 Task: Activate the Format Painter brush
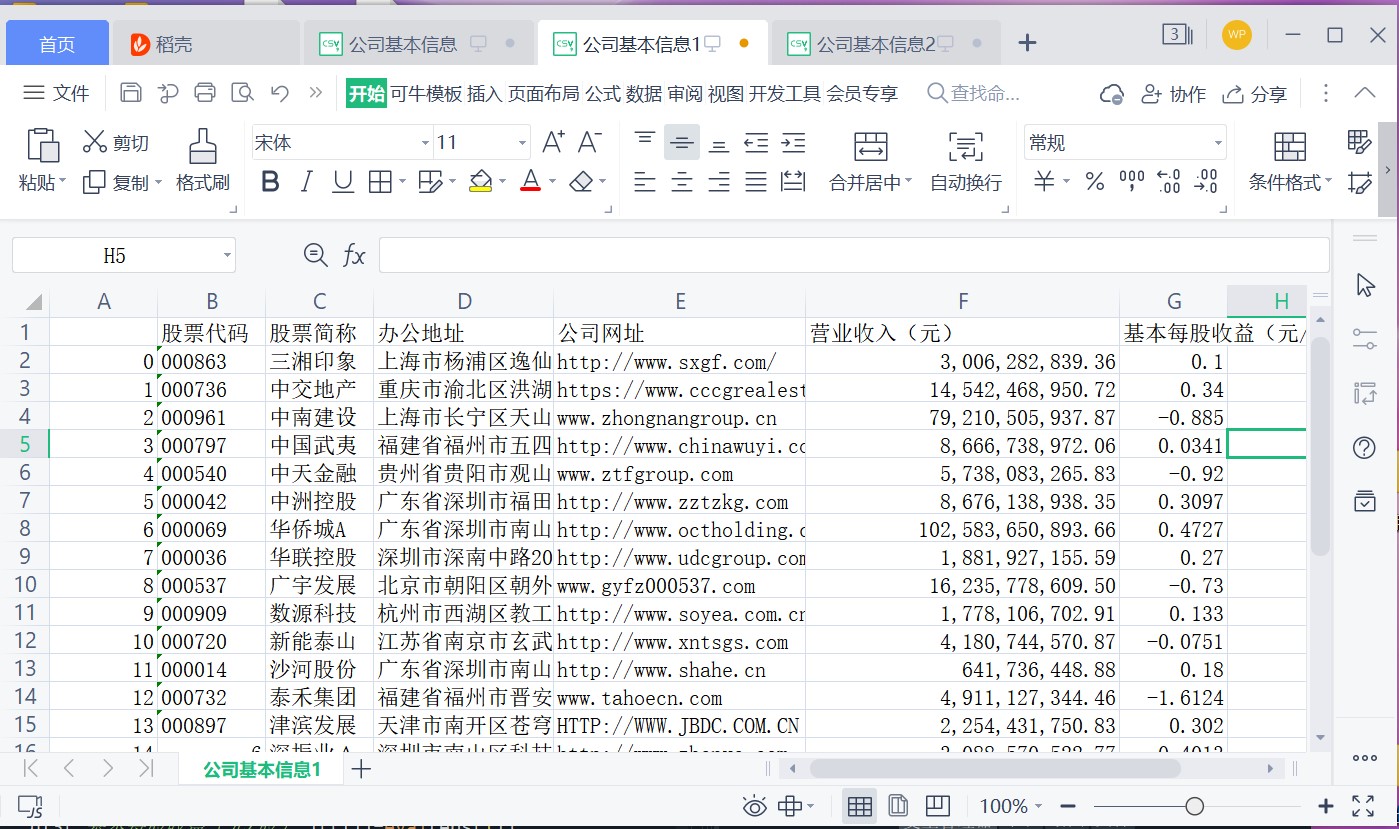(x=203, y=146)
